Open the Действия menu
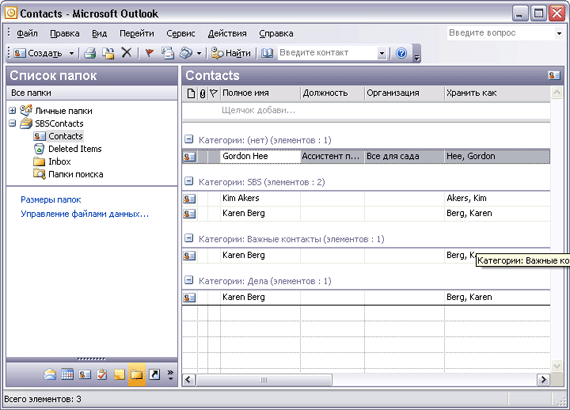 click(227, 33)
